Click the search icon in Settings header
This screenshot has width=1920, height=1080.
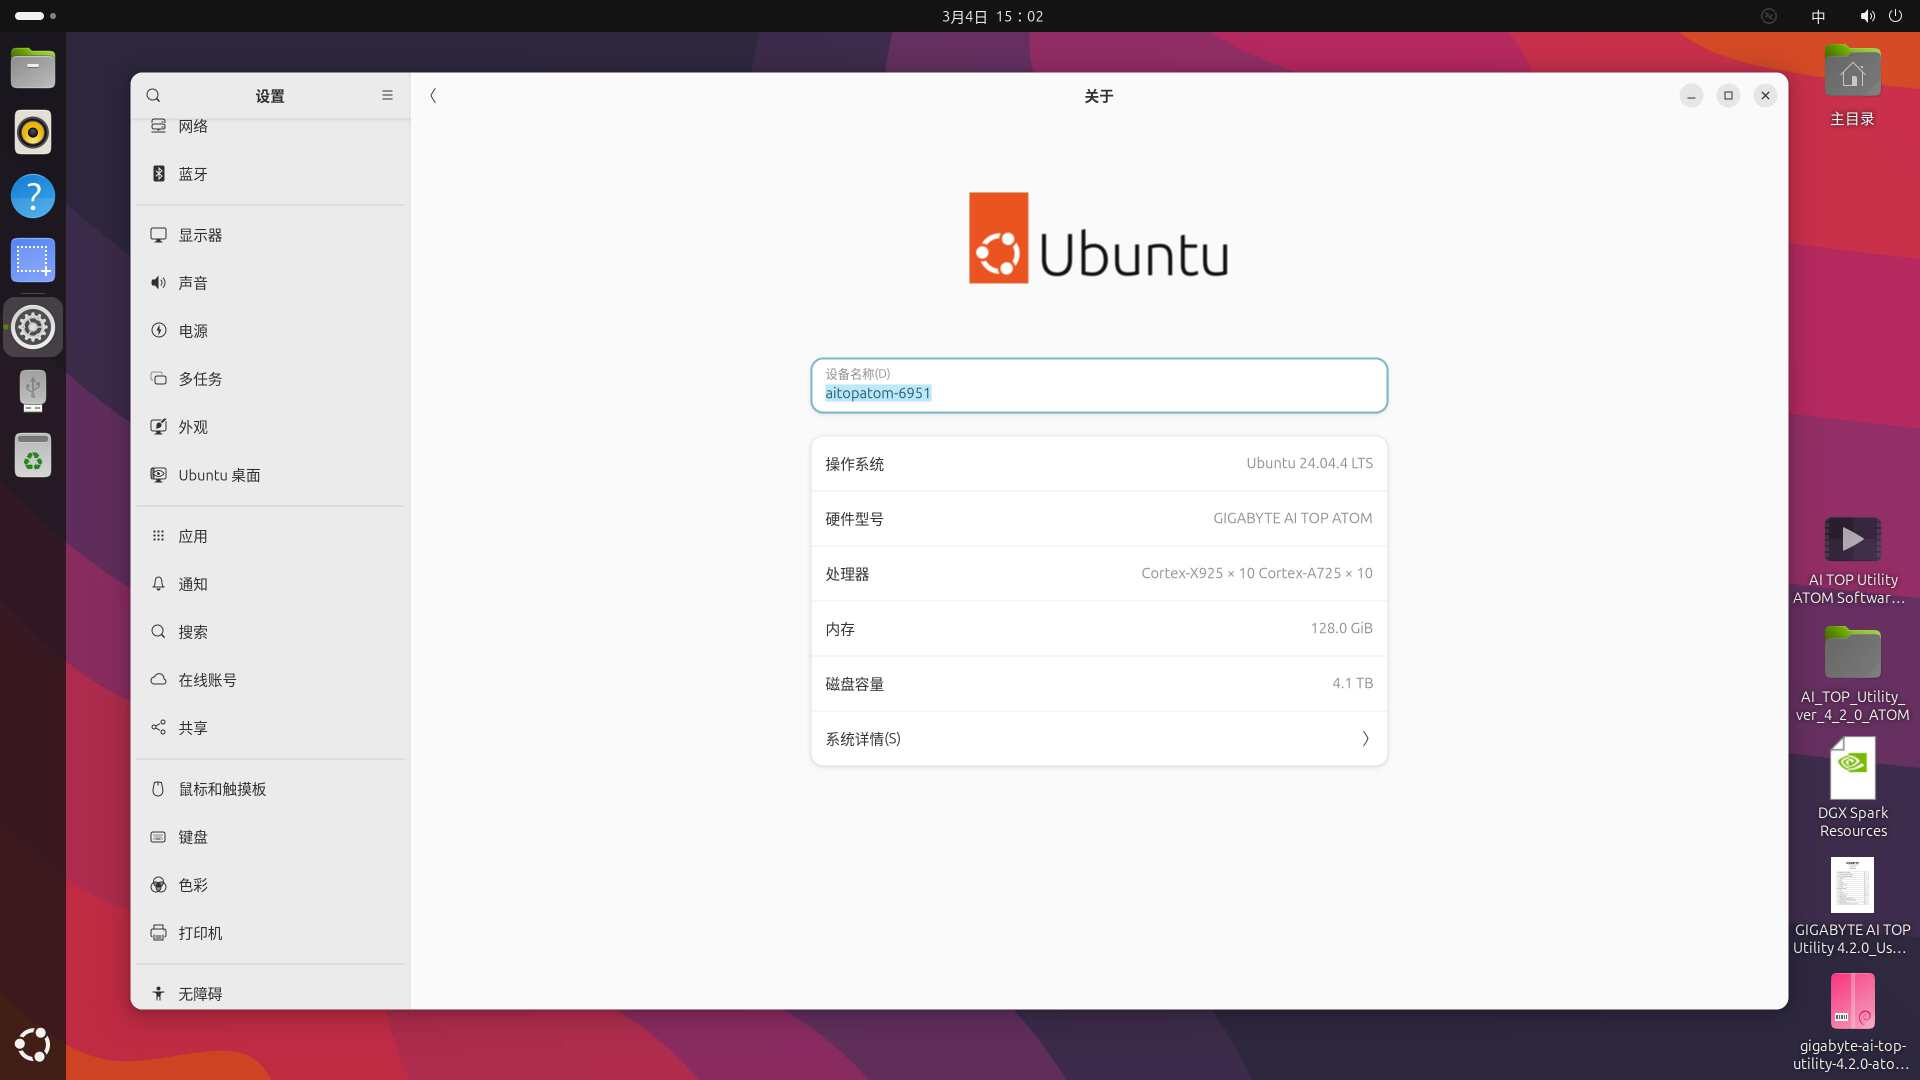(x=153, y=96)
